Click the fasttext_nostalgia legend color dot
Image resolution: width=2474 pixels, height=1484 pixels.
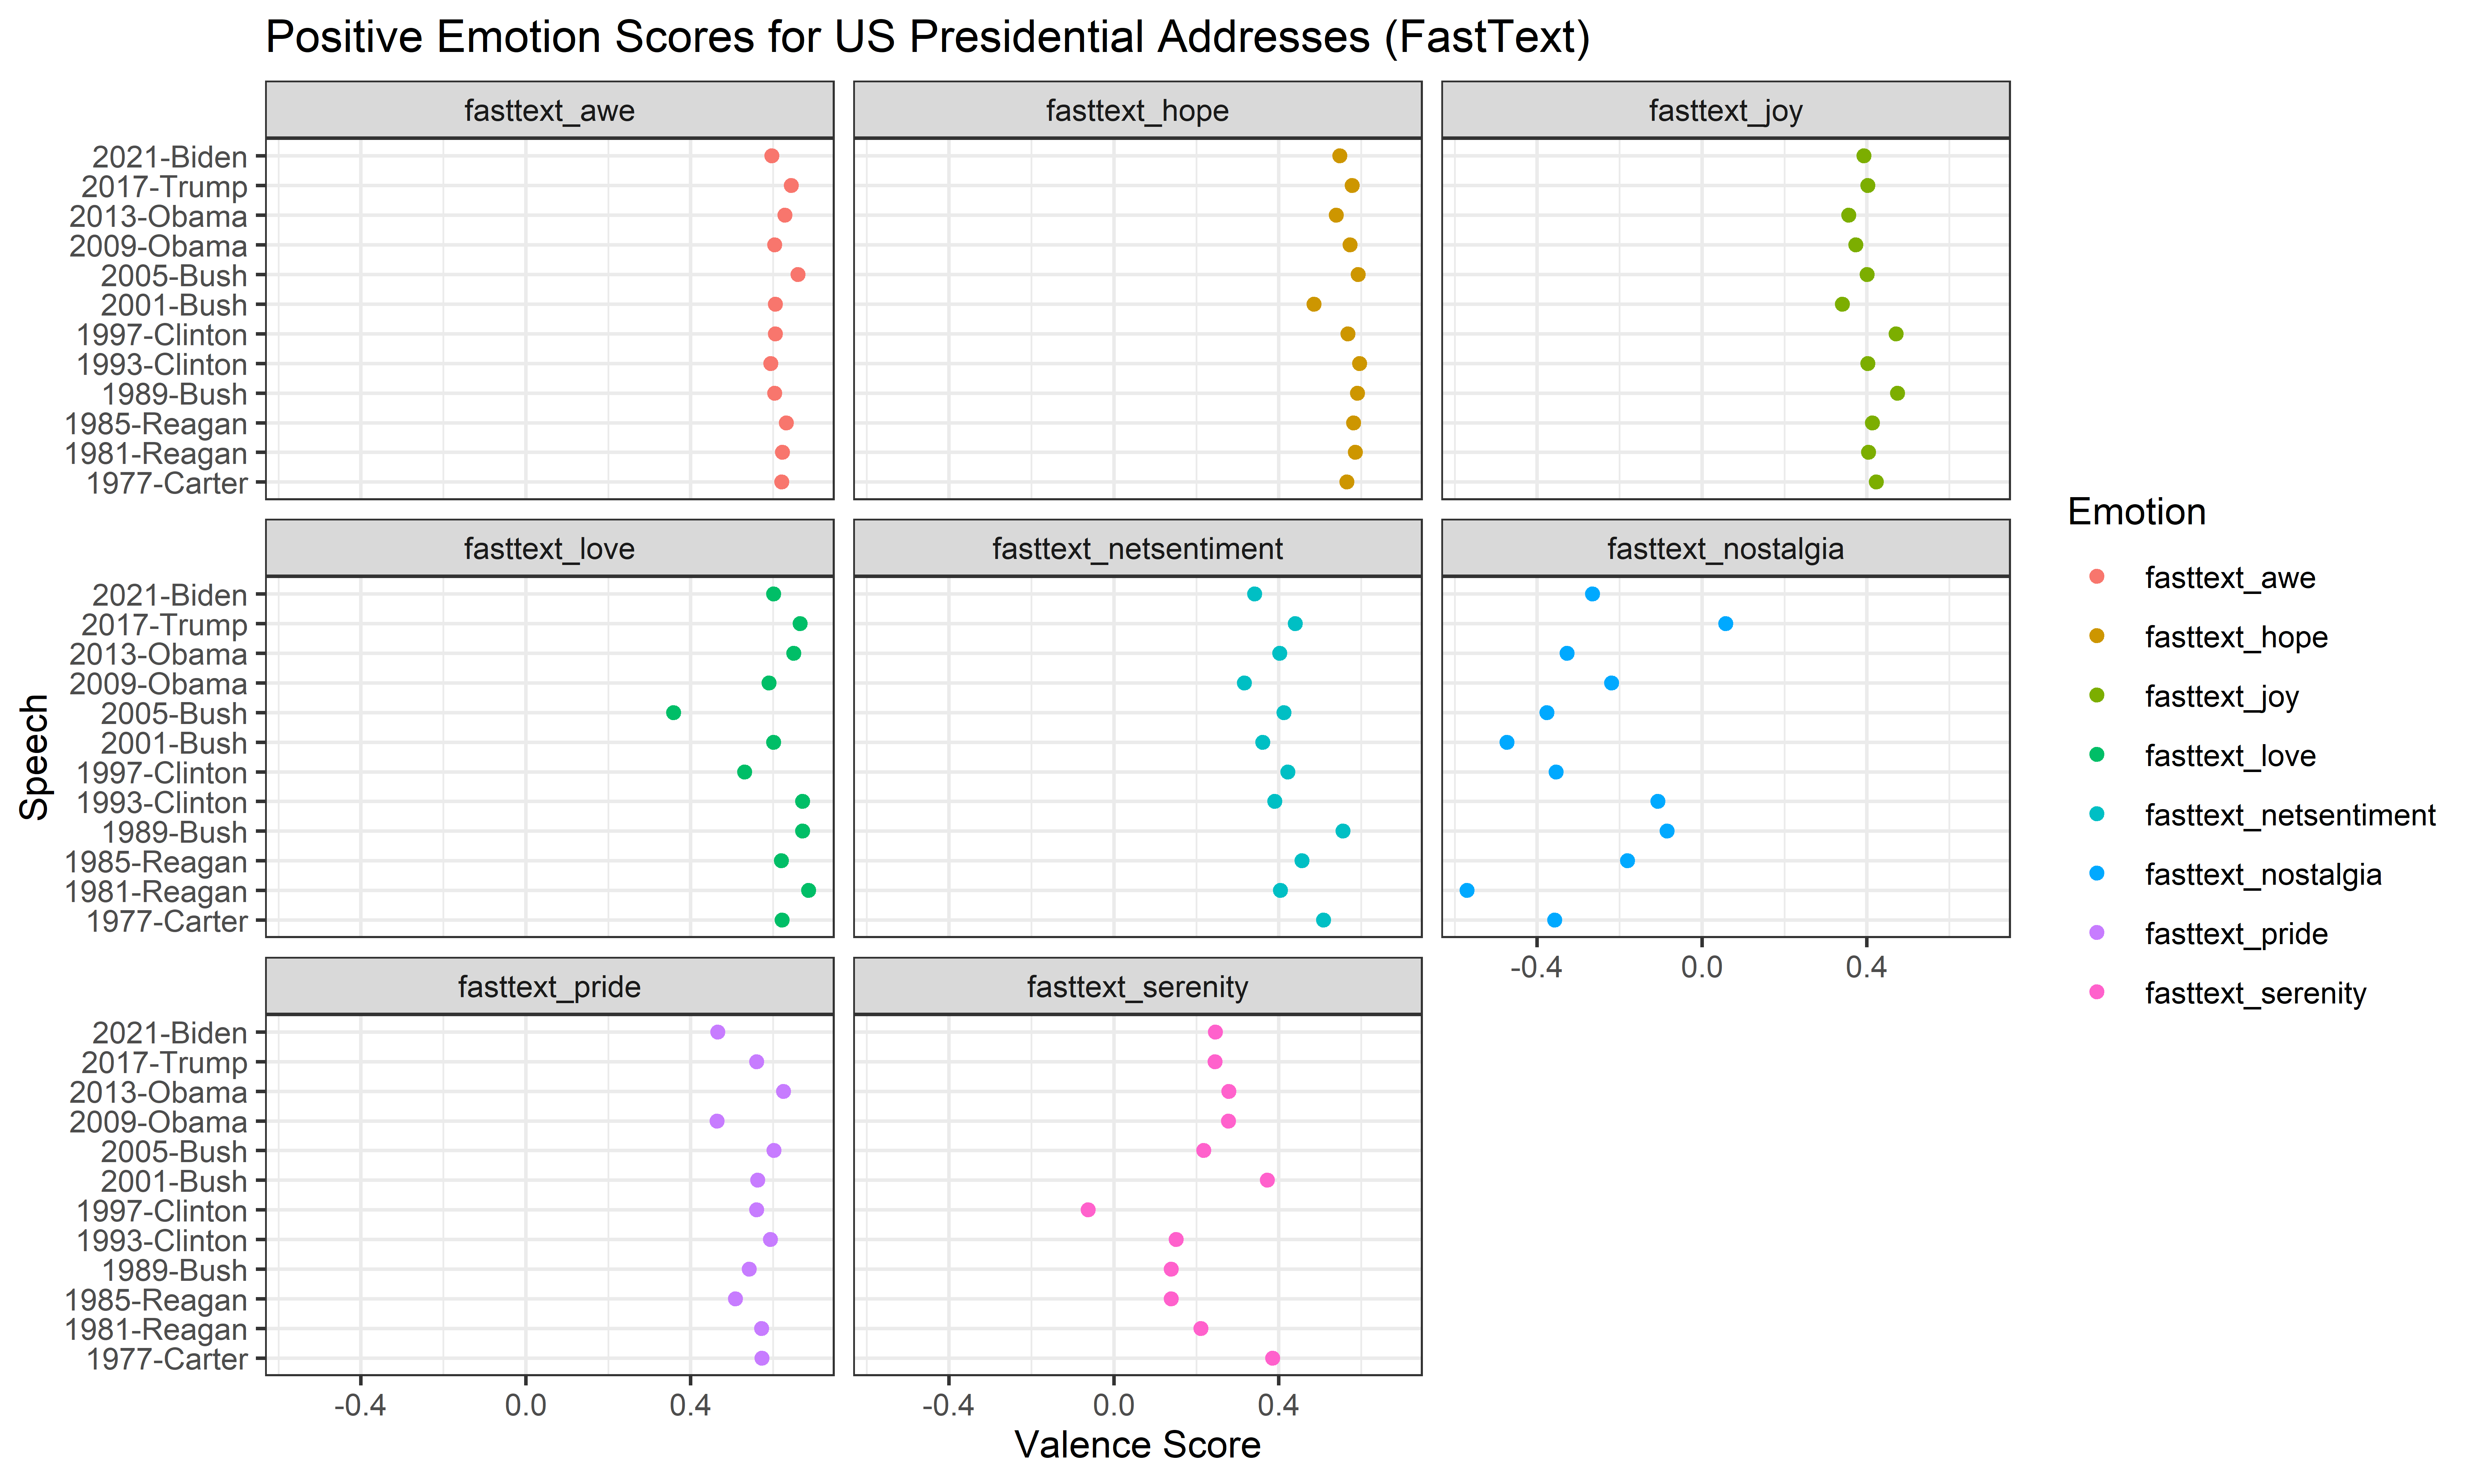click(x=2097, y=873)
